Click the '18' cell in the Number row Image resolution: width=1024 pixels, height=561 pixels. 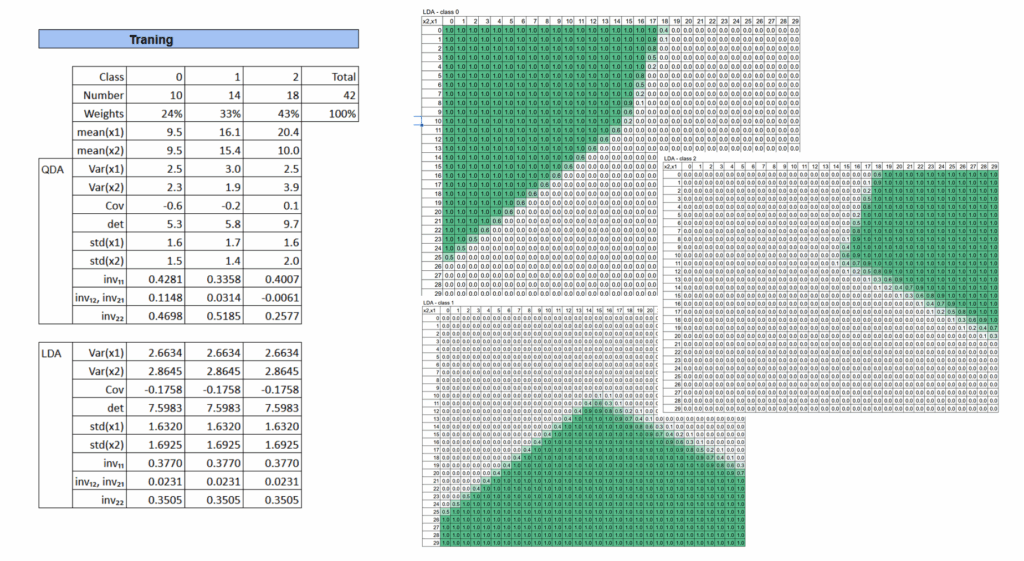(272, 95)
